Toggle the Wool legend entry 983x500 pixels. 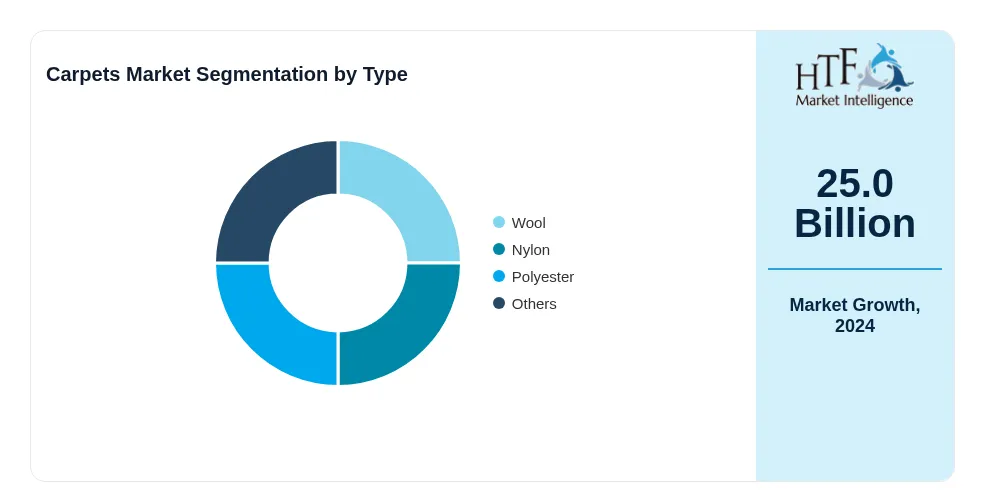tap(519, 222)
